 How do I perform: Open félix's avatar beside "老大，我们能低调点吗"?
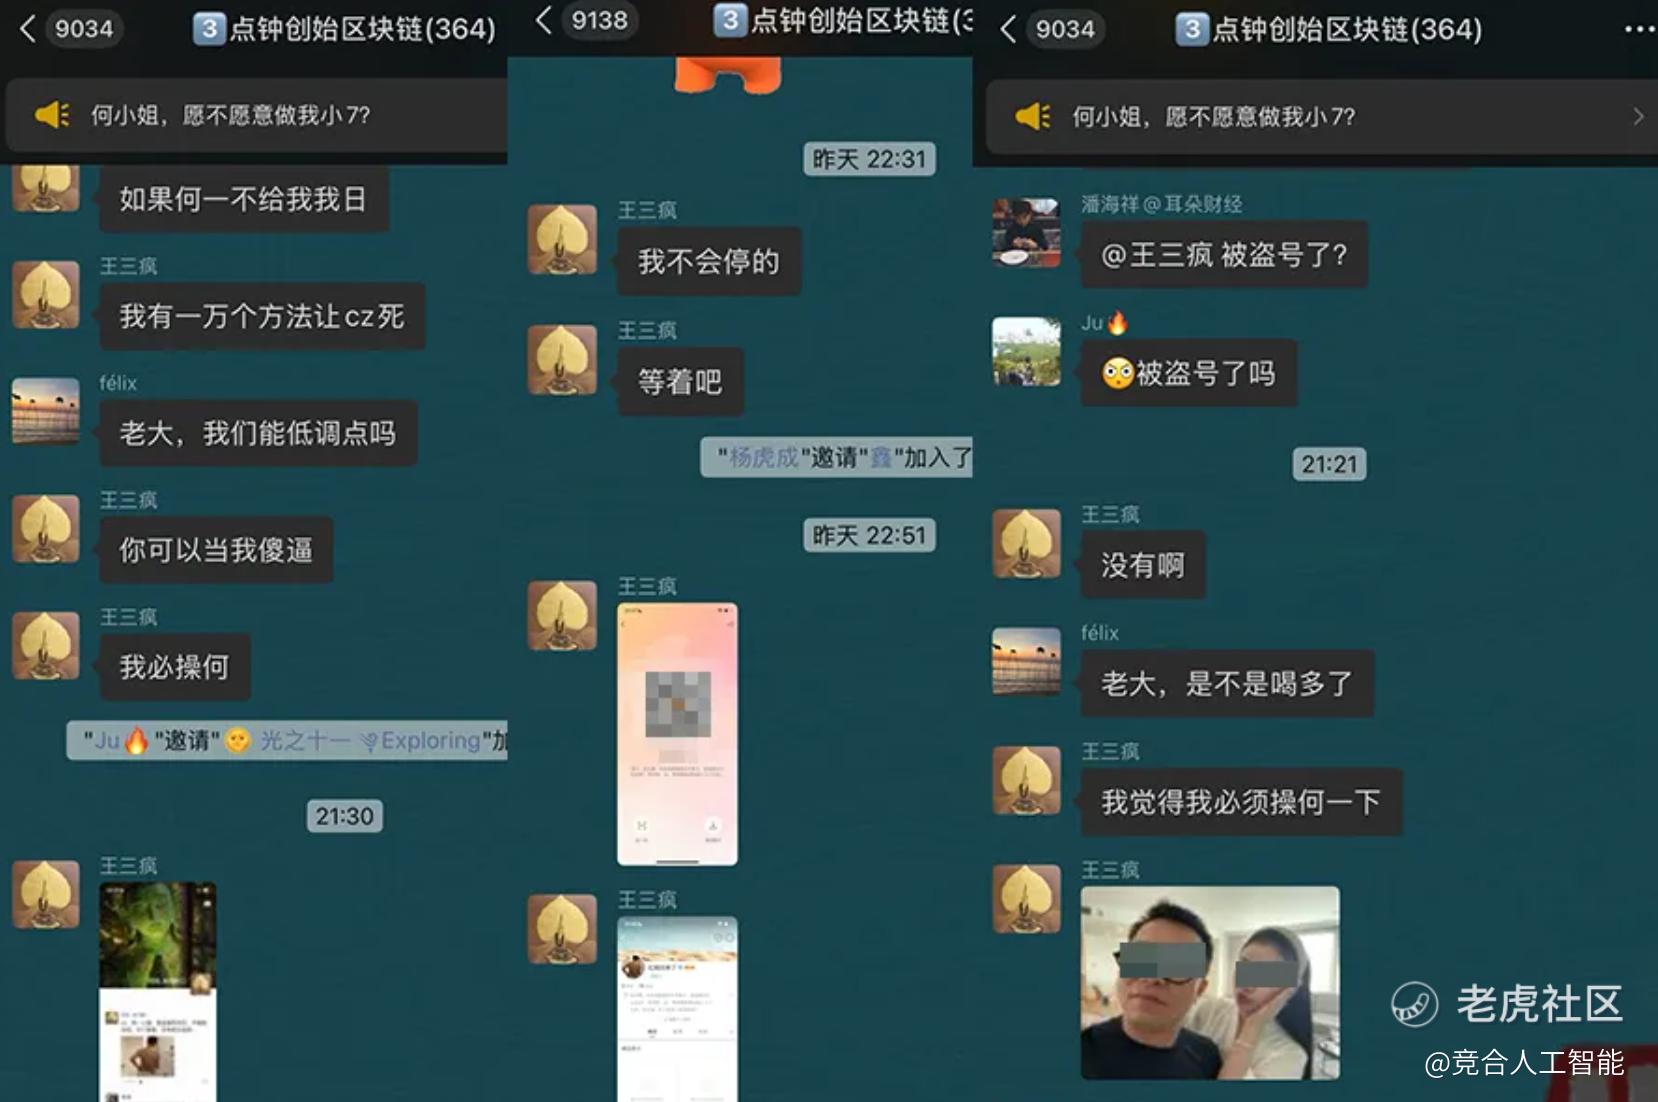(46, 411)
